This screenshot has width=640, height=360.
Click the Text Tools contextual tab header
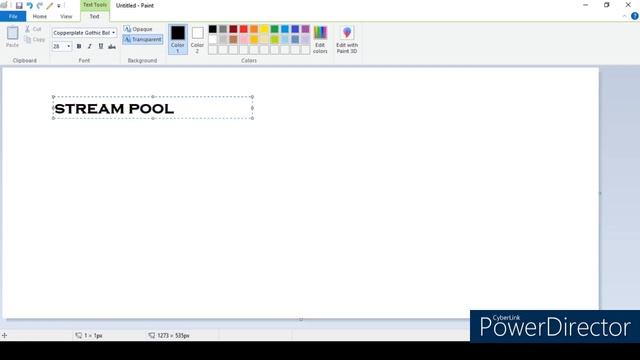(95, 5)
